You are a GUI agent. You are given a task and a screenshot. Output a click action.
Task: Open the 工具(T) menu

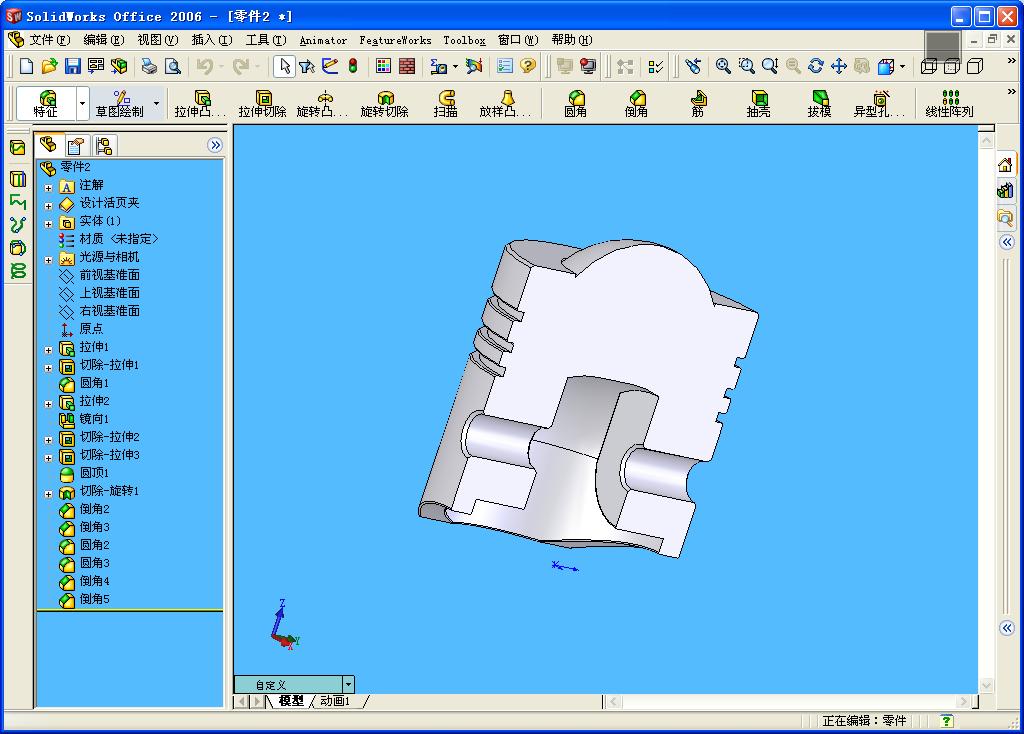pyautogui.click(x=266, y=40)
